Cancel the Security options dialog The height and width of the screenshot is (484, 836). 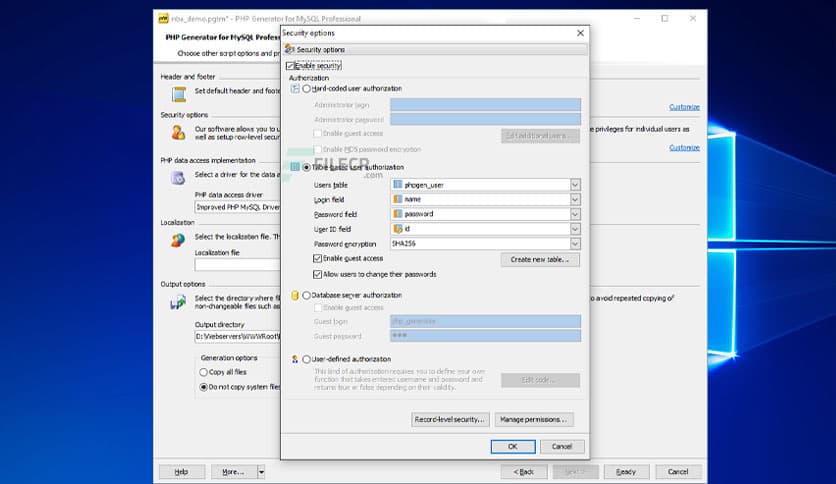(x=562, y=447)
